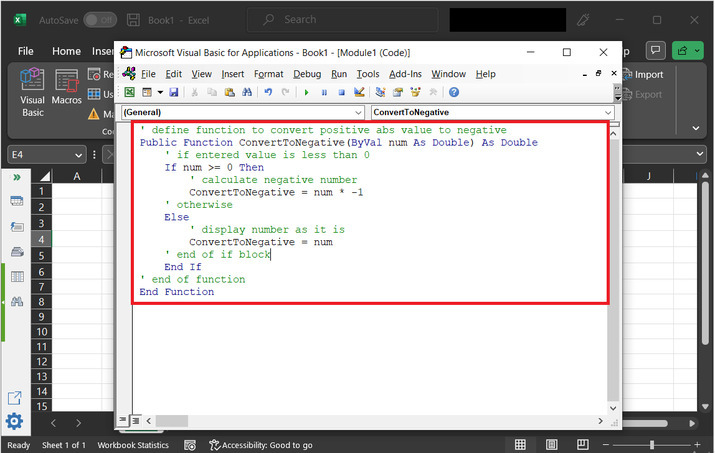Viewport: 715px width, 453px height.
Task: Select row 10 header in Excel
Action: pyautogui.click(x=41, y=332)
